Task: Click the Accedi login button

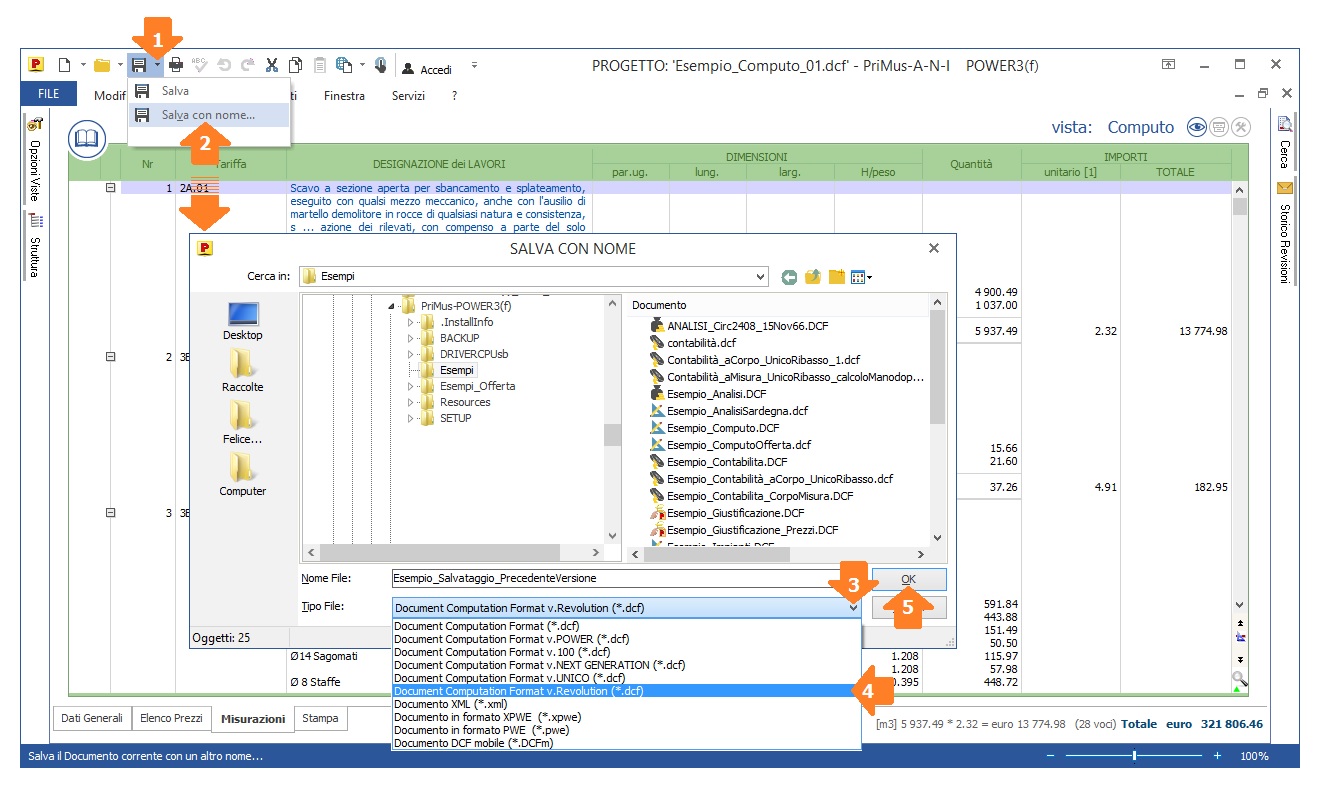Action: coord(427,69)
